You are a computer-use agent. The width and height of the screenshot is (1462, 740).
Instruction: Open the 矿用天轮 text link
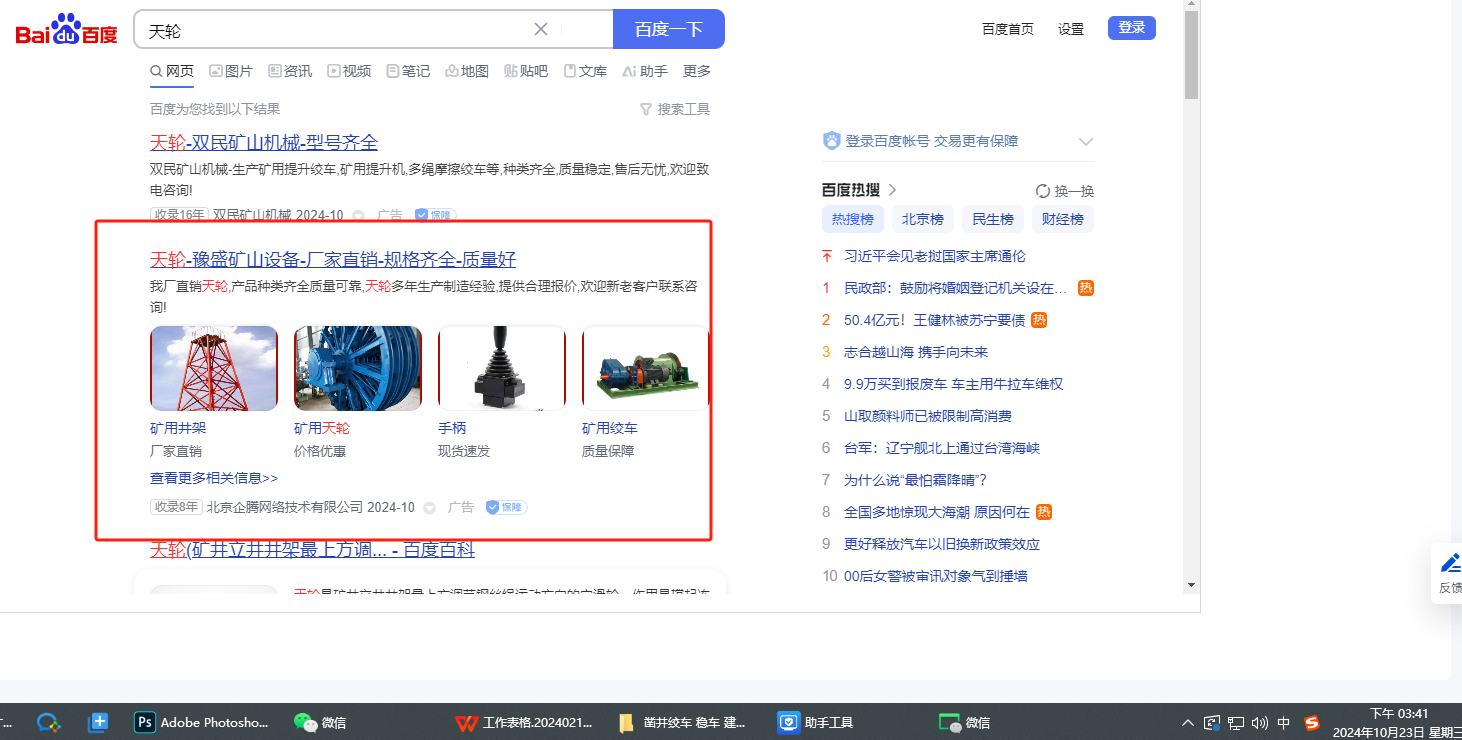(322, 428)
